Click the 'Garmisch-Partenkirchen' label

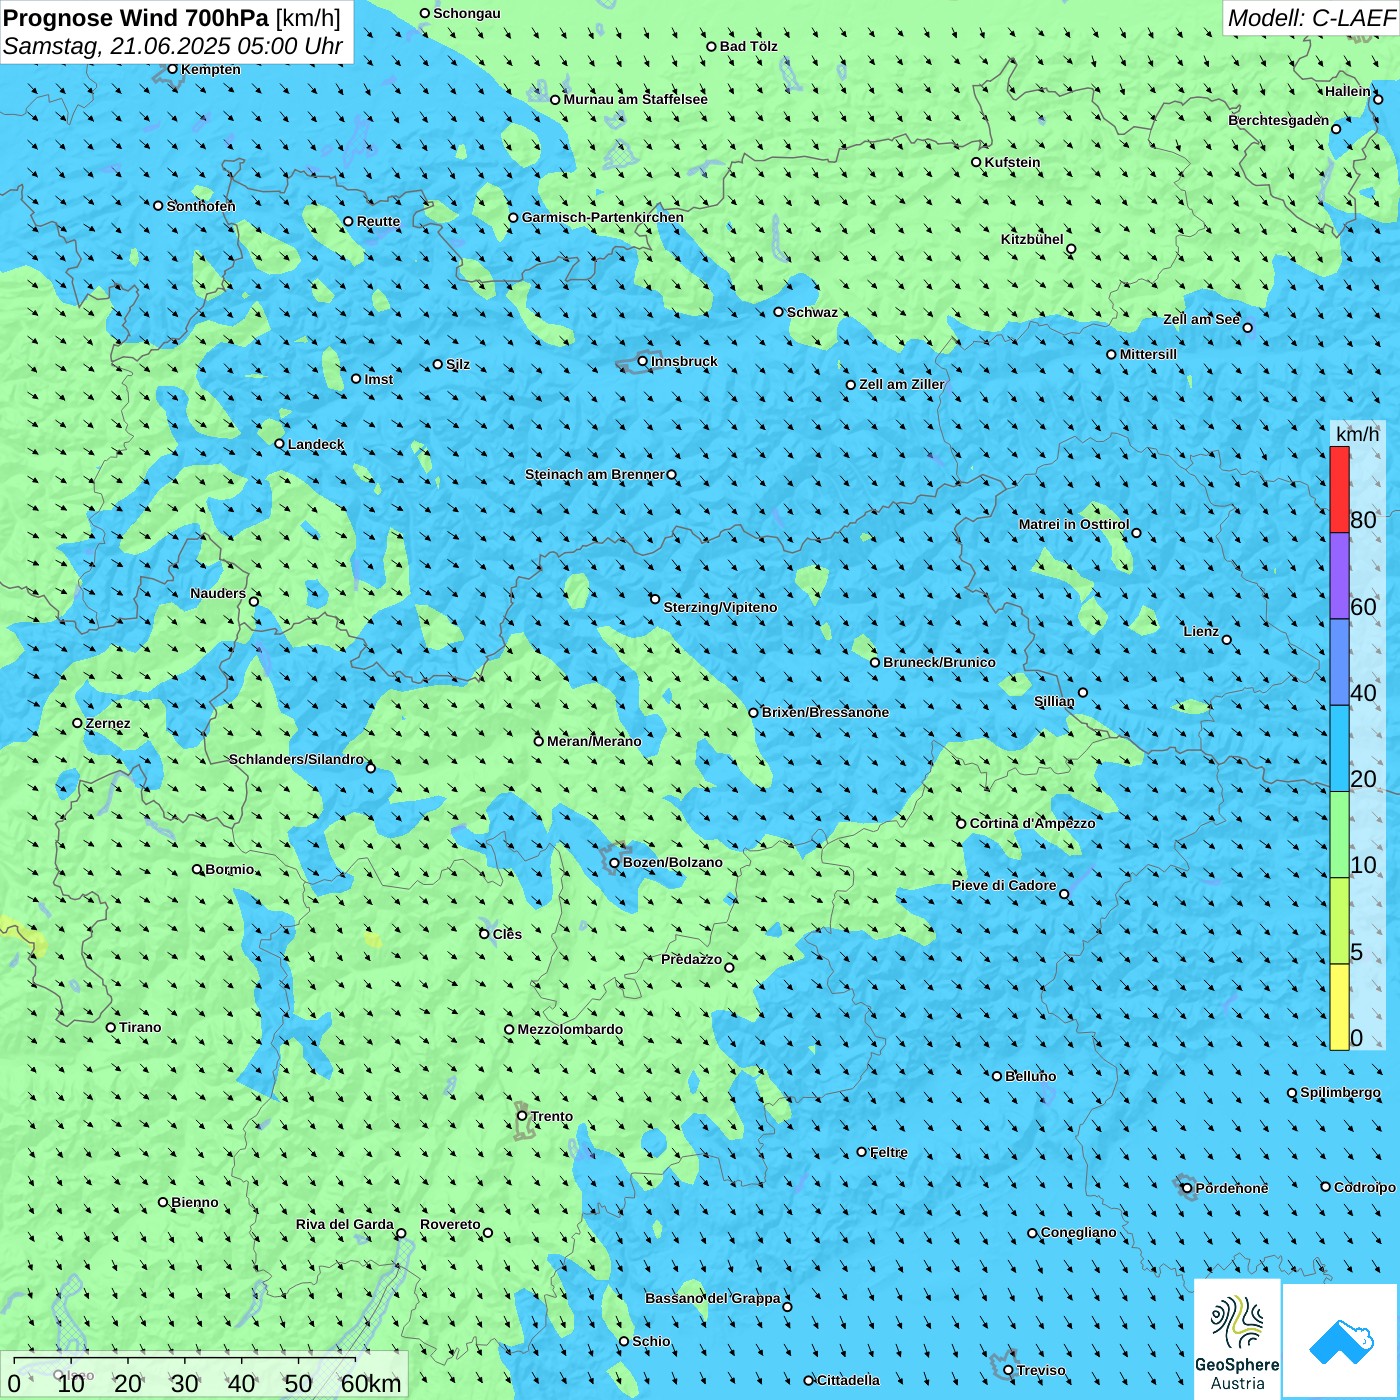tap(603, 217)
